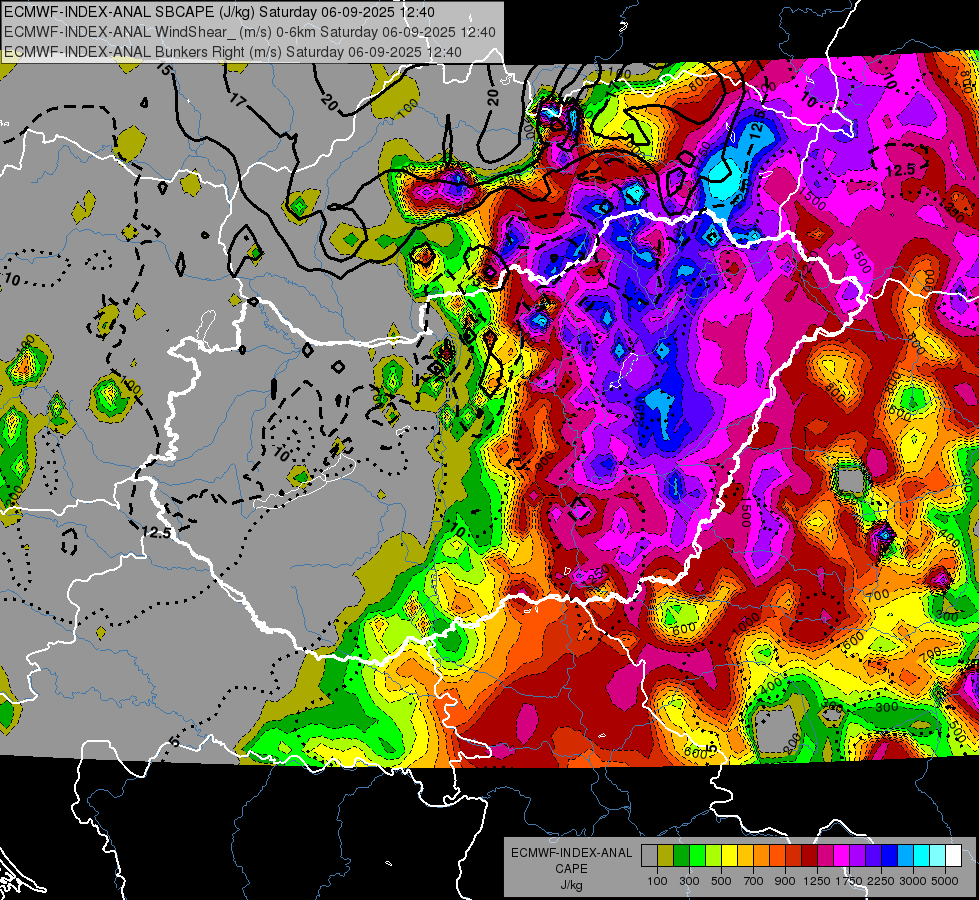The width and height of the screenshot is (979, 900).
Task: Click the pure blue legend swatch
Action: tap(890, 855)
